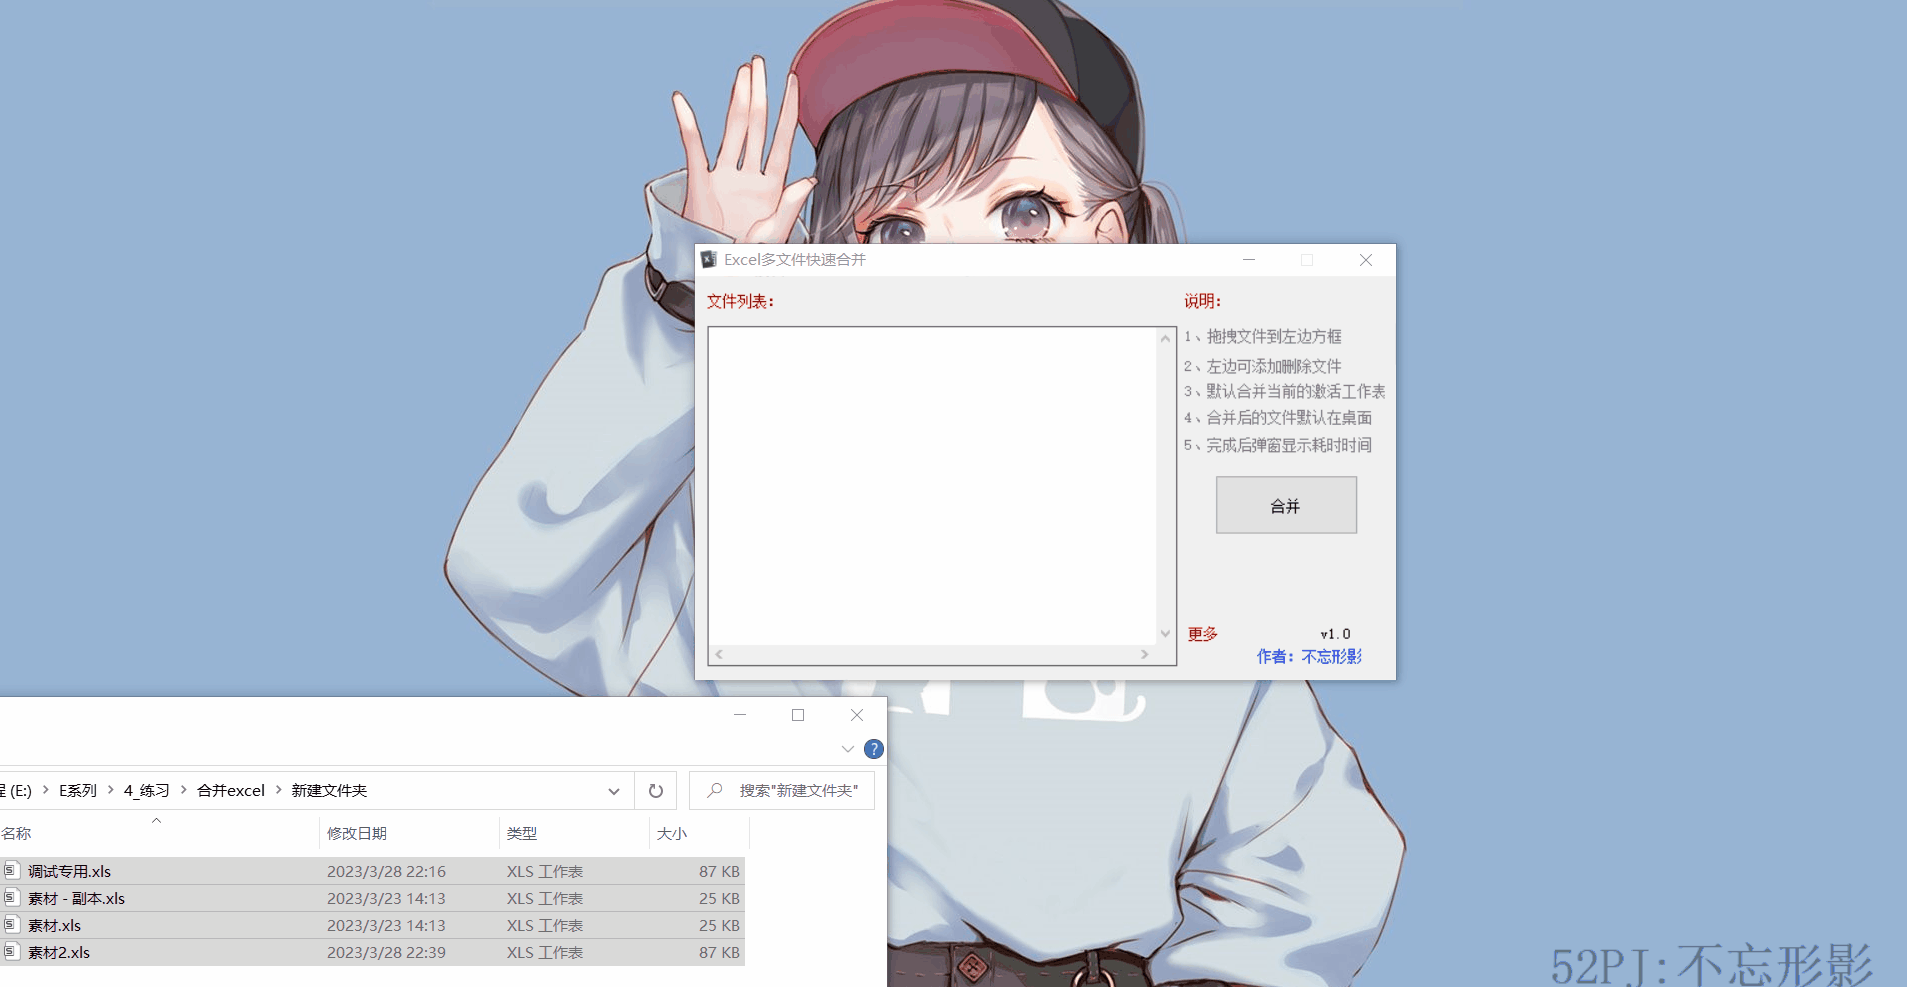Open Explorer help question mark
The width and height of the screenshot is (1907, 987).
point(873,749)
